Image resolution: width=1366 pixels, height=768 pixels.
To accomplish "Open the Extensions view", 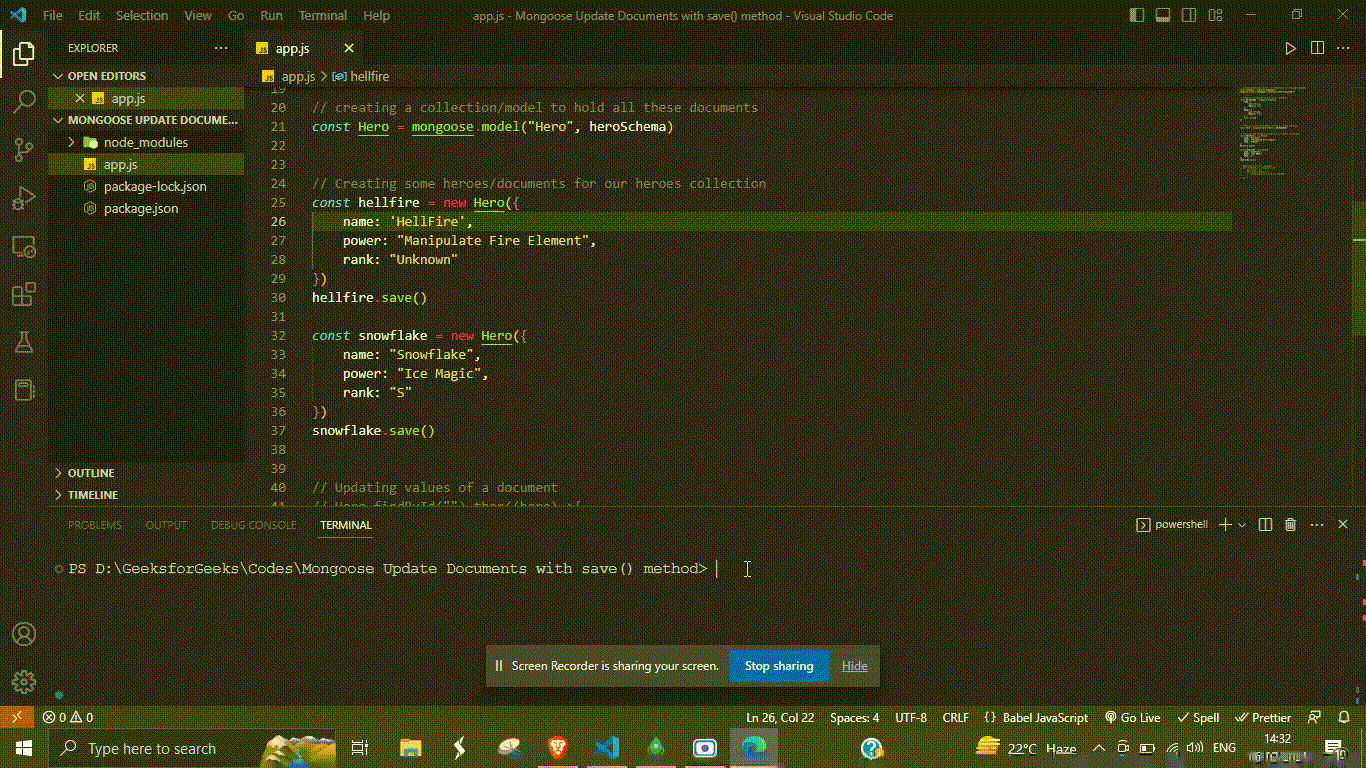I will (x=24, y=294).
